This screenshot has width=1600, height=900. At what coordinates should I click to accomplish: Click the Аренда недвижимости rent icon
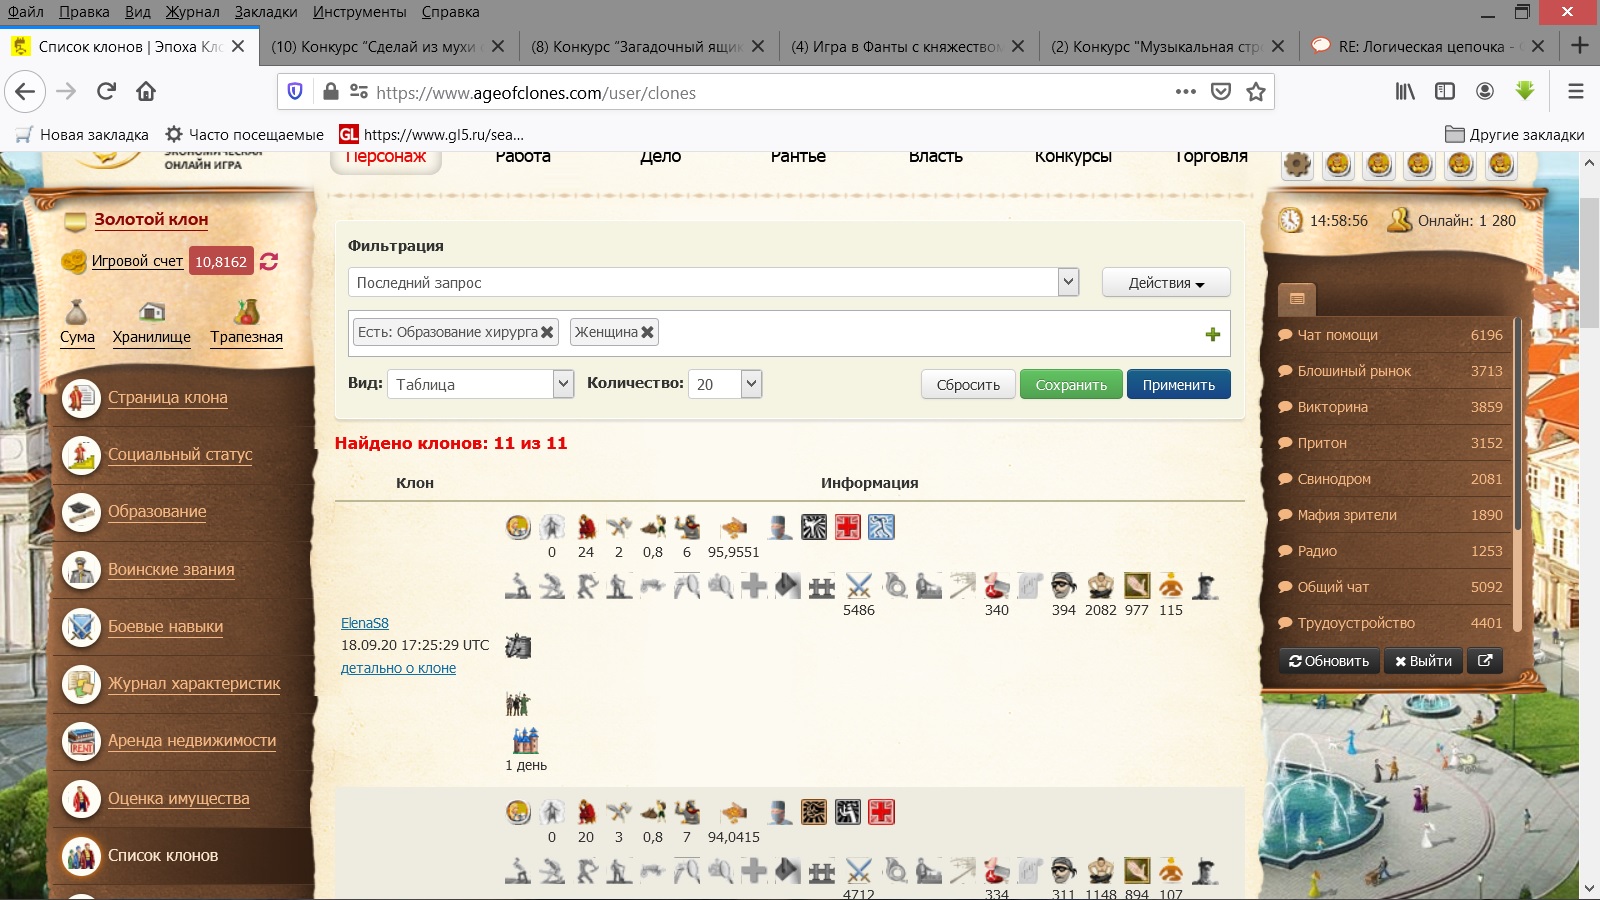[x=81, y=741]
